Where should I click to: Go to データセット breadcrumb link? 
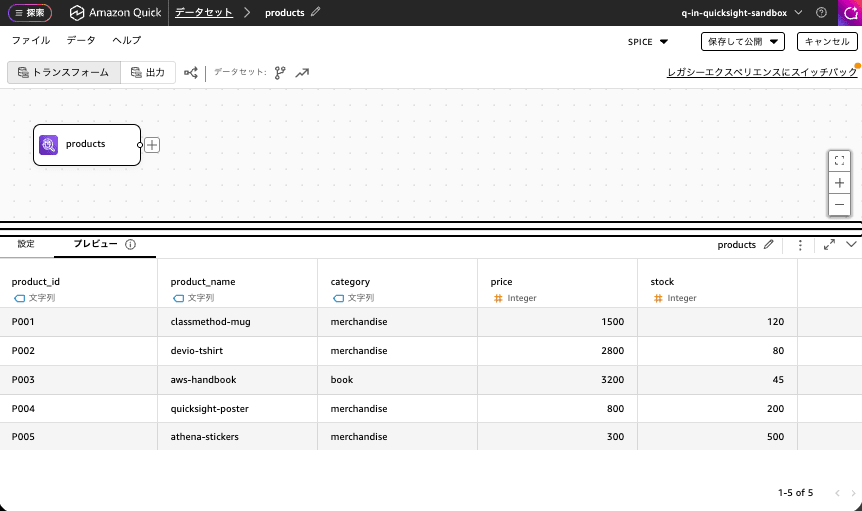coord(204,13)
